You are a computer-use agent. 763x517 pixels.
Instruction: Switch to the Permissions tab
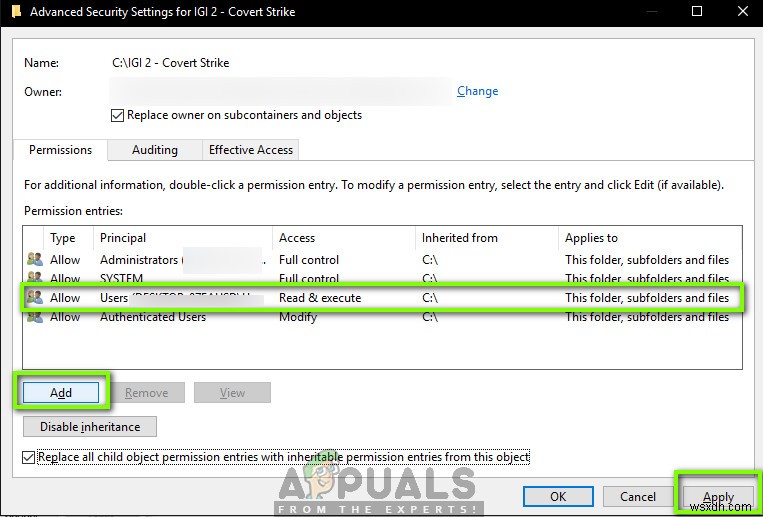tap(60, 150)
